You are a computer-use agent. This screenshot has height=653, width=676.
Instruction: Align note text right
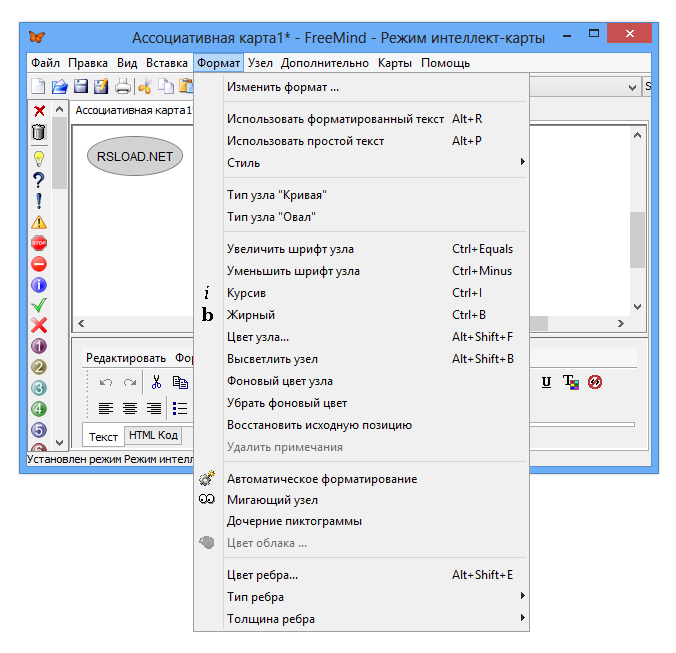[154, 408]
